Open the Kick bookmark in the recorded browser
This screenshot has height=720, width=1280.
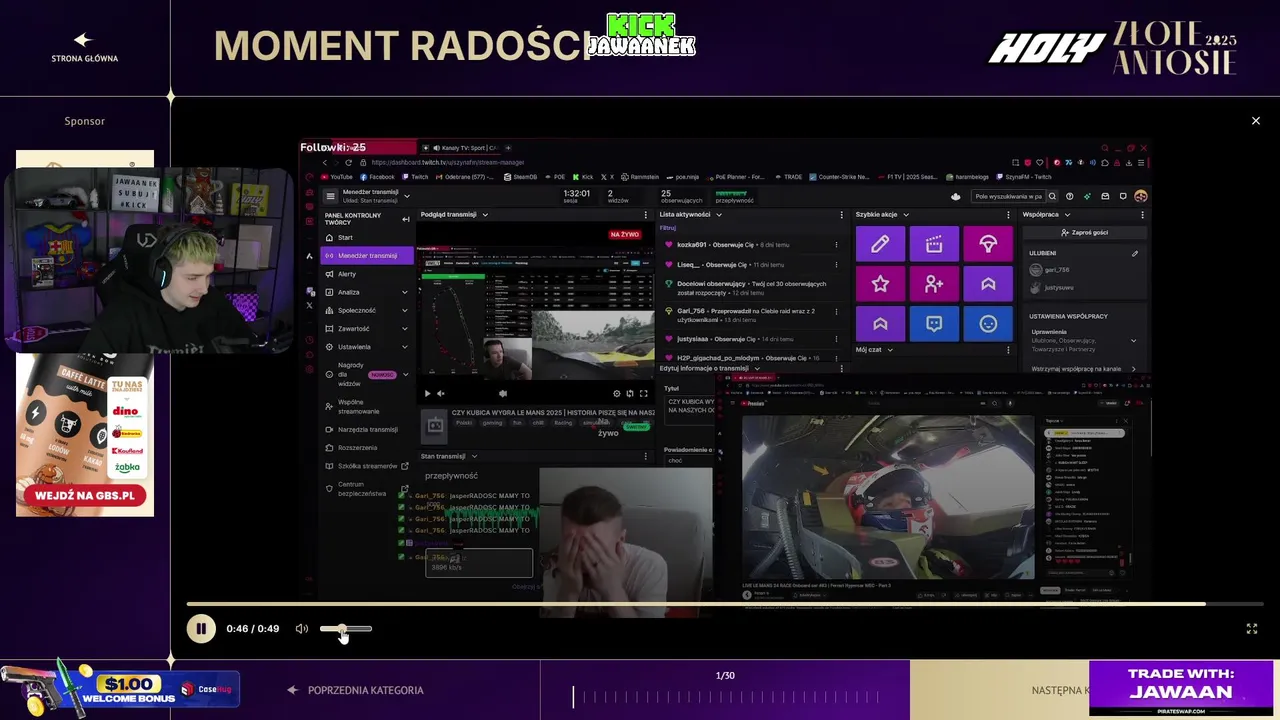(x=584, y=177)
